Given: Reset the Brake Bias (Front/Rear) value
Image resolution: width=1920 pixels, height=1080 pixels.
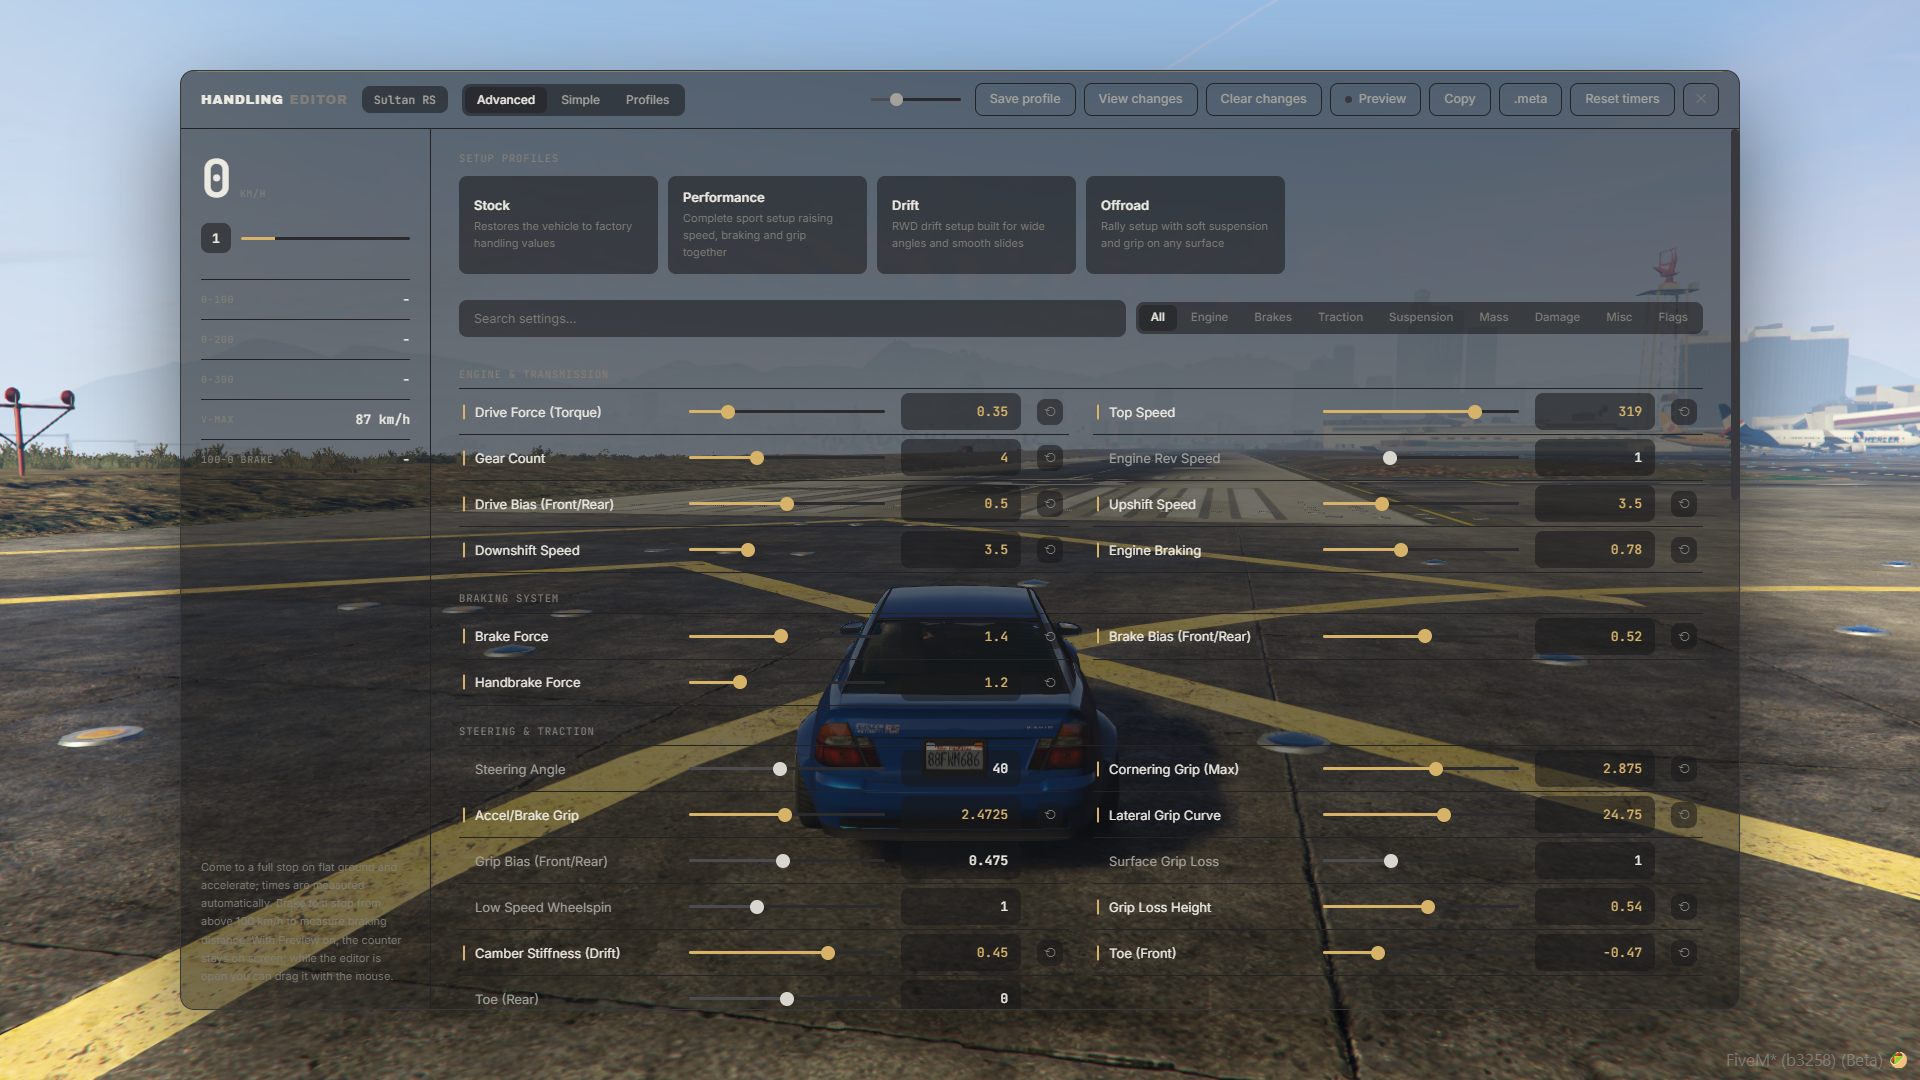Looking at the screenshot, I should [1684, 636].
